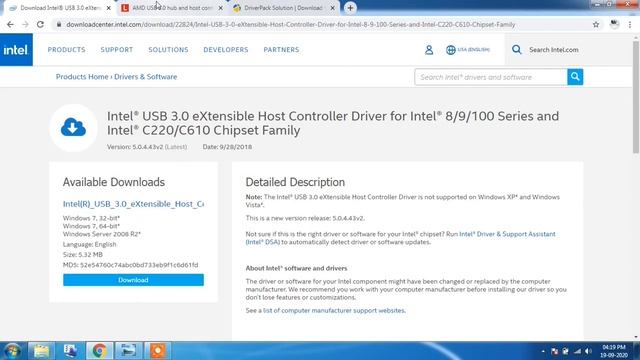The height and width of the screenshot is (360, 640).
Task: Click the taskbar clock
Action: [x=614, y=351]
